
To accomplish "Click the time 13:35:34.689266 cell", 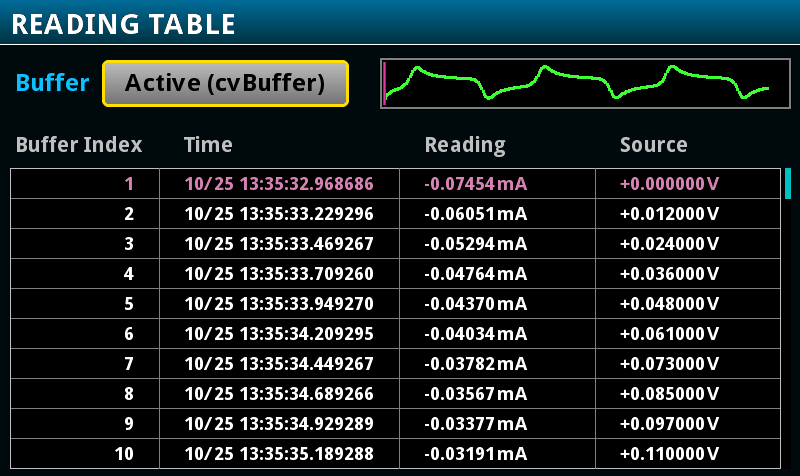I will coord(279,394).
